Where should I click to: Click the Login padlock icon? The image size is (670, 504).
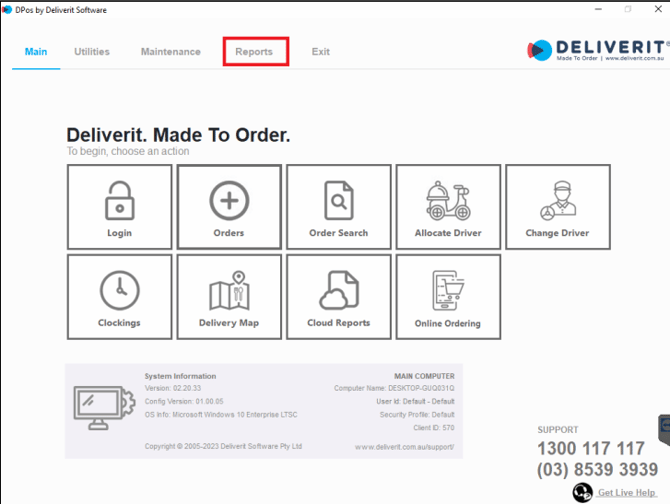pyautogui.click(x=119, y=200)
